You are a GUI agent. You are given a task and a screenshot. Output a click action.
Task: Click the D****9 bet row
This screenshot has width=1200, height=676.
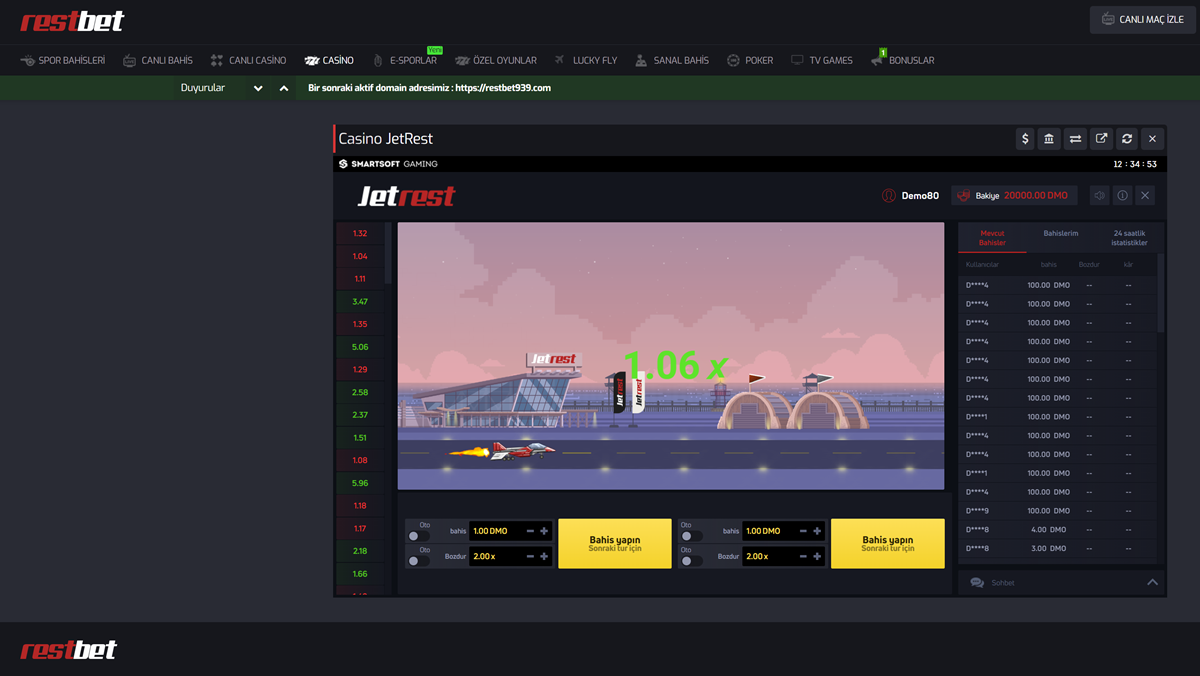[1058, 511]
